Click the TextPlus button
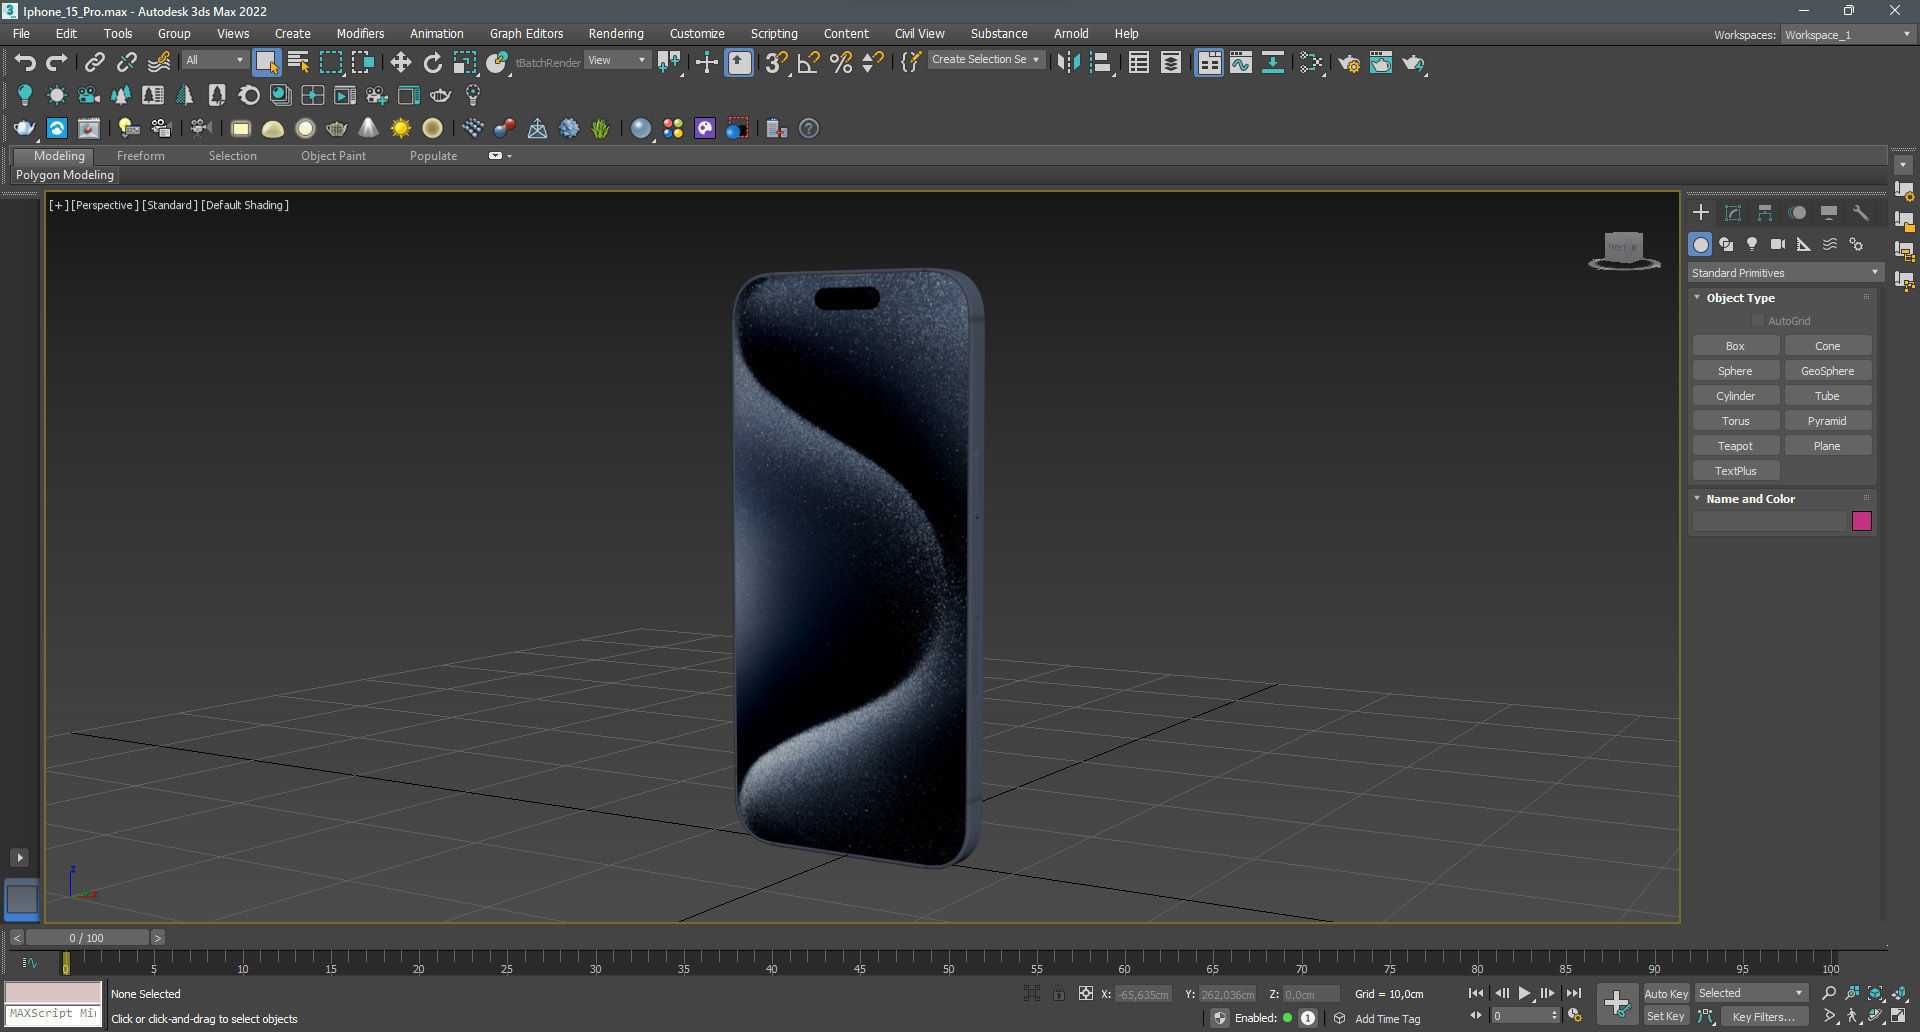The image size is (1920, 1032). pyautogui.click(x=1735, y=471)
